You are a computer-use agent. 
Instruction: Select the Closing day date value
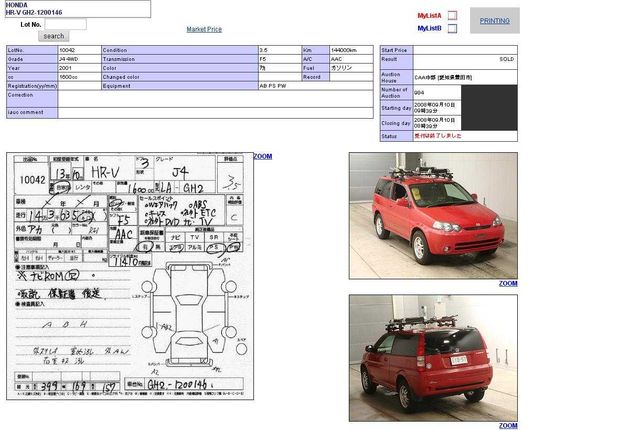click(435, 123)
